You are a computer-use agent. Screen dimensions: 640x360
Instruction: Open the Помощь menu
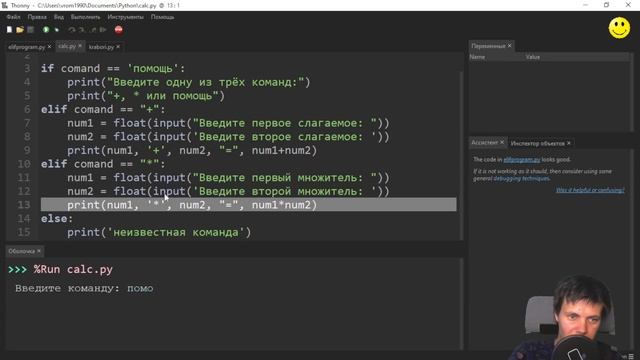pyautogui.click(x=162, y=17)
